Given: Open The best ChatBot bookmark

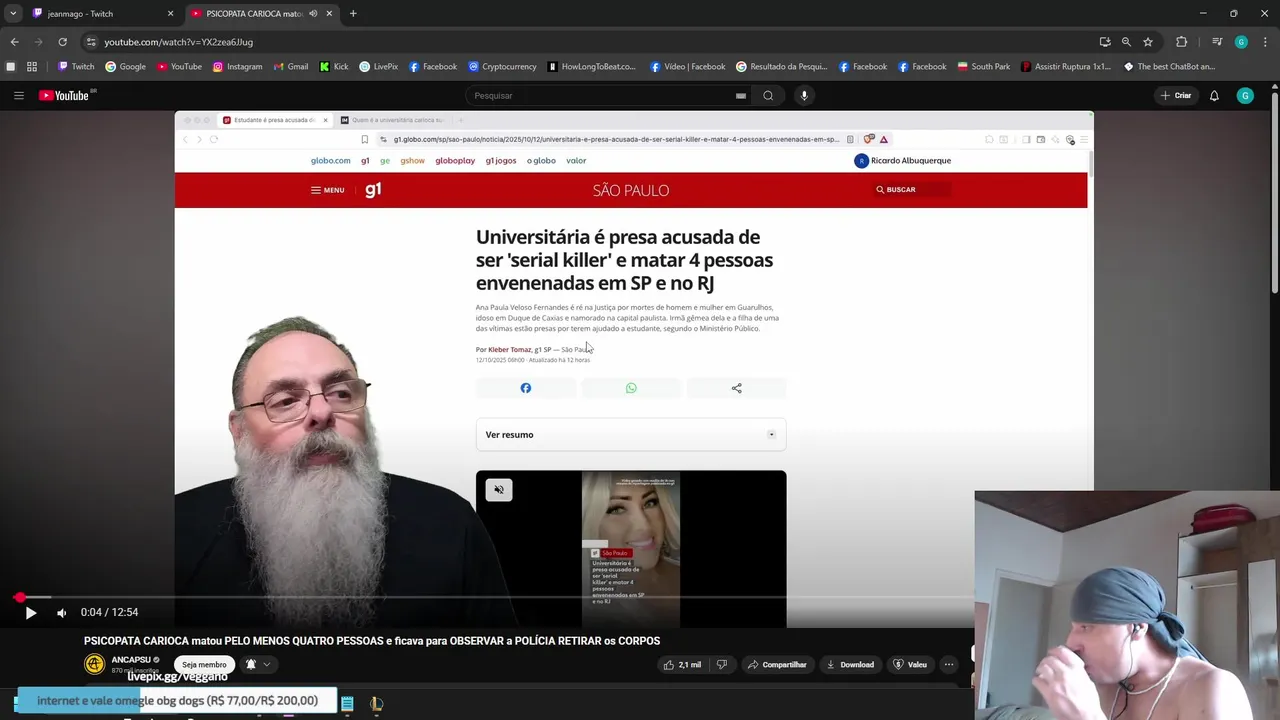Looking at the screenshot, I should tap(1169, 67).
